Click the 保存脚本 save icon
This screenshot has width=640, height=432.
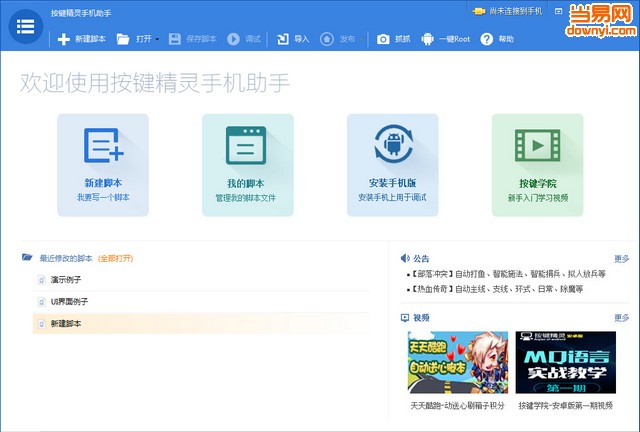(175, 39)
